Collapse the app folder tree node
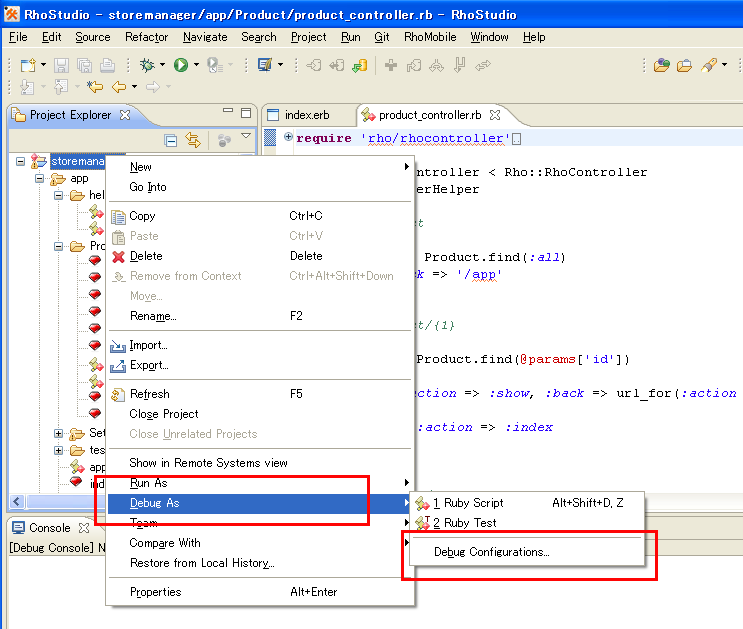This screenshot has height=629, width=743. coord(40,179)
